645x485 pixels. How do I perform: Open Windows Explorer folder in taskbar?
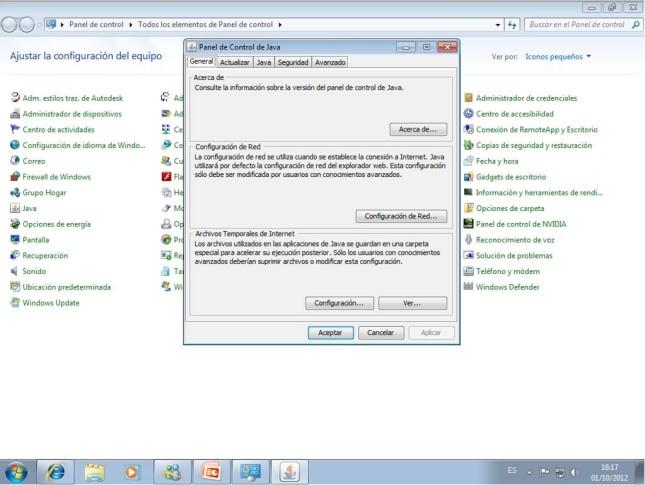[94, 472]
